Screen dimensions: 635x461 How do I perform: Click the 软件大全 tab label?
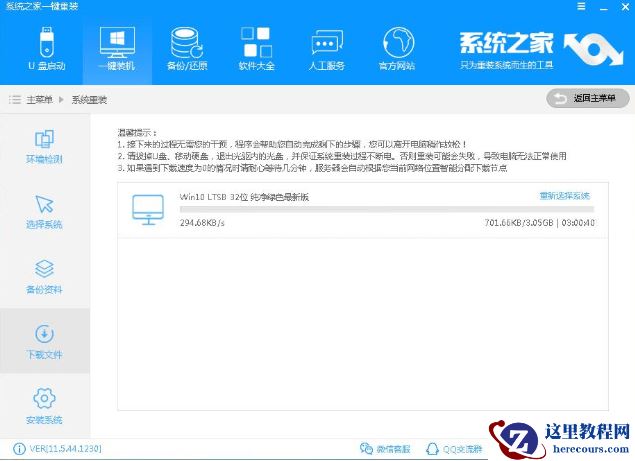click(x=256, y=66)
